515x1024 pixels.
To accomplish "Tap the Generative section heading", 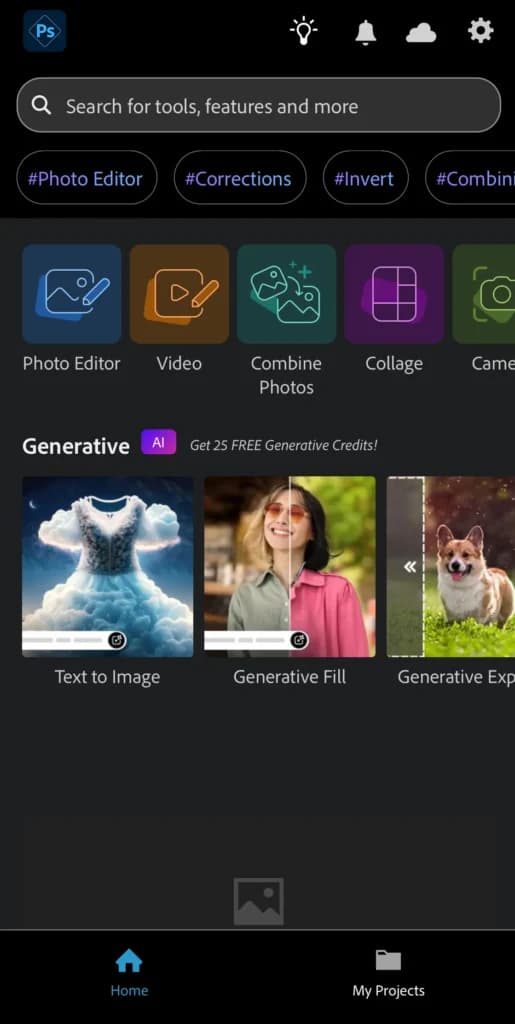I will (x=76, y=446).
